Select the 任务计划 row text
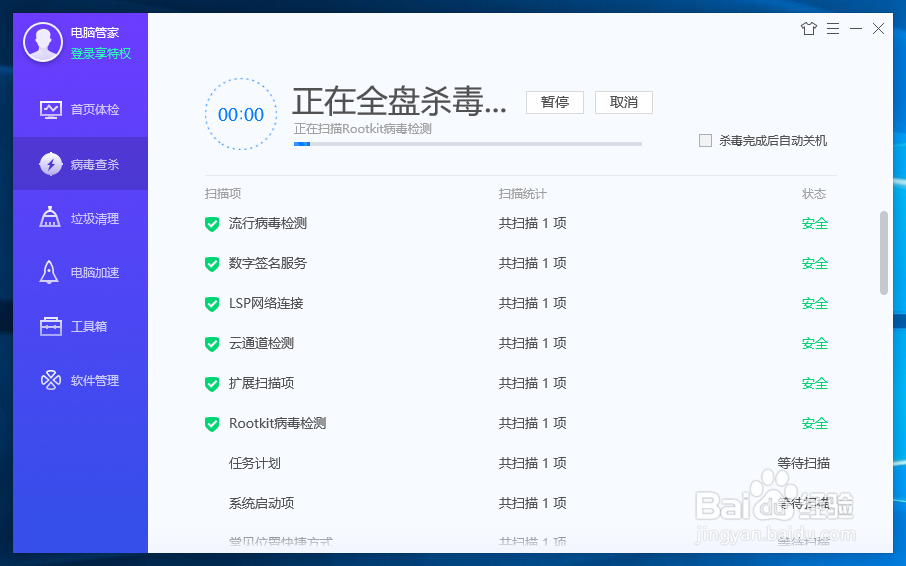The height and width of the screenshot is (566, 906). [255, 463]
